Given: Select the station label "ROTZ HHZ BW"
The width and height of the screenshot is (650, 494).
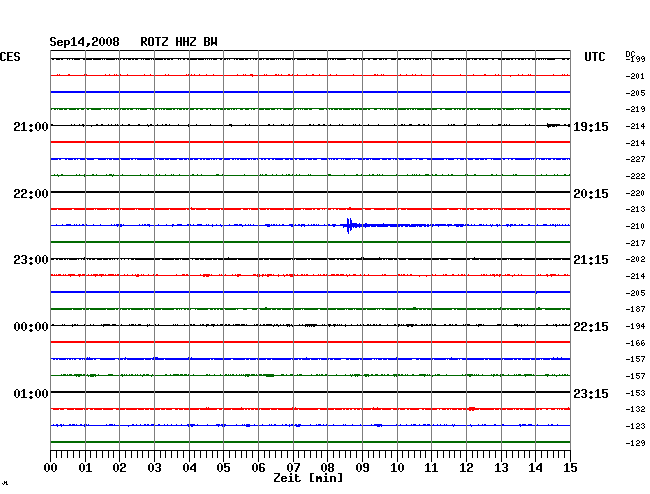Looking at the screenshot, I should (179, 42).
